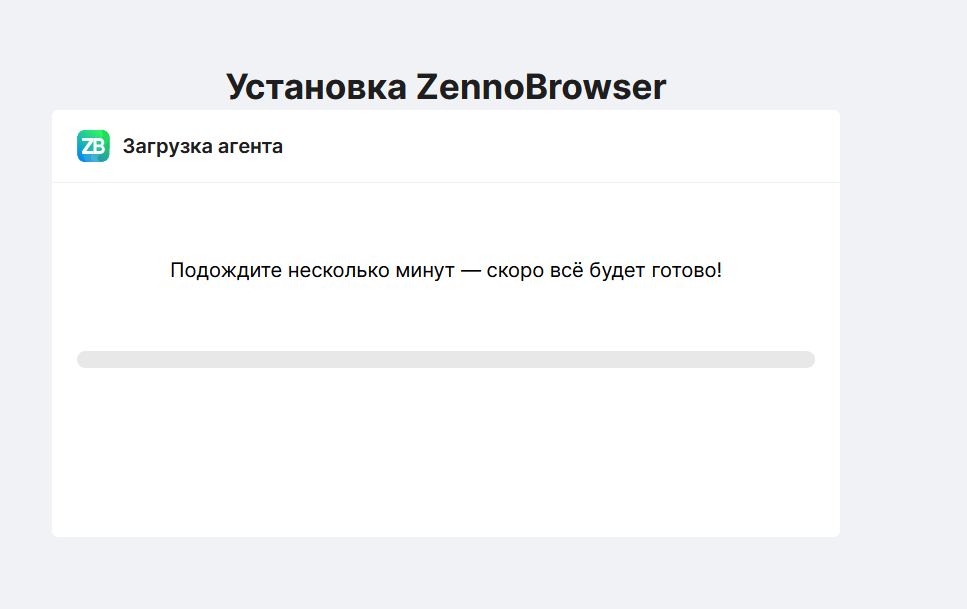This screenshot has width=967, height=609.
Task: Click the word "Подождите" in the message
Action: pyautogui.click(x=227, y=271)
